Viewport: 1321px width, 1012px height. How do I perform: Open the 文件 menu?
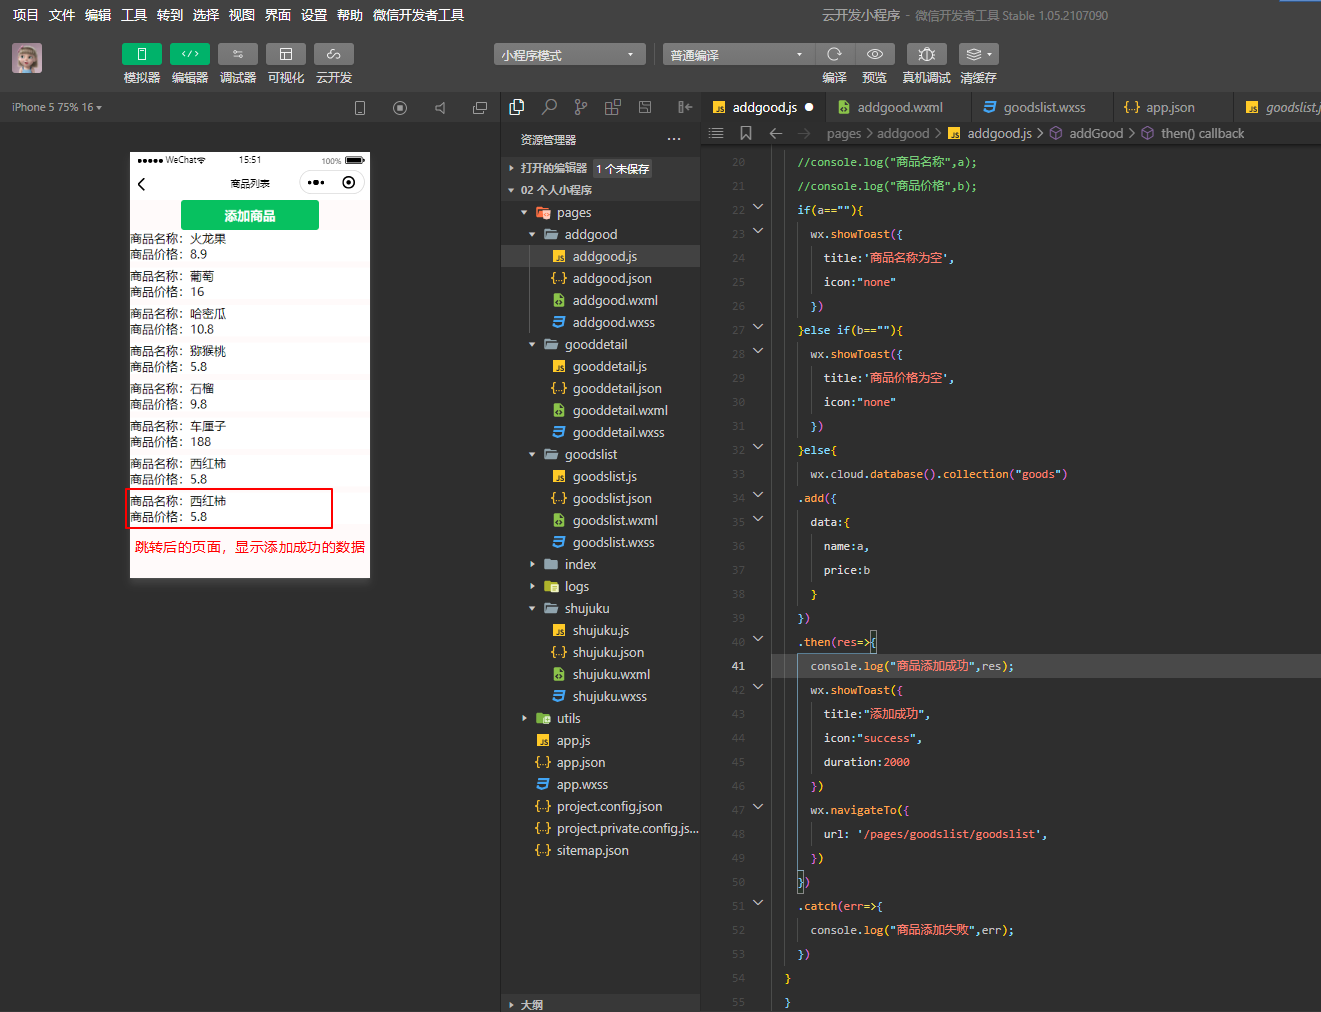coord(62,15)
